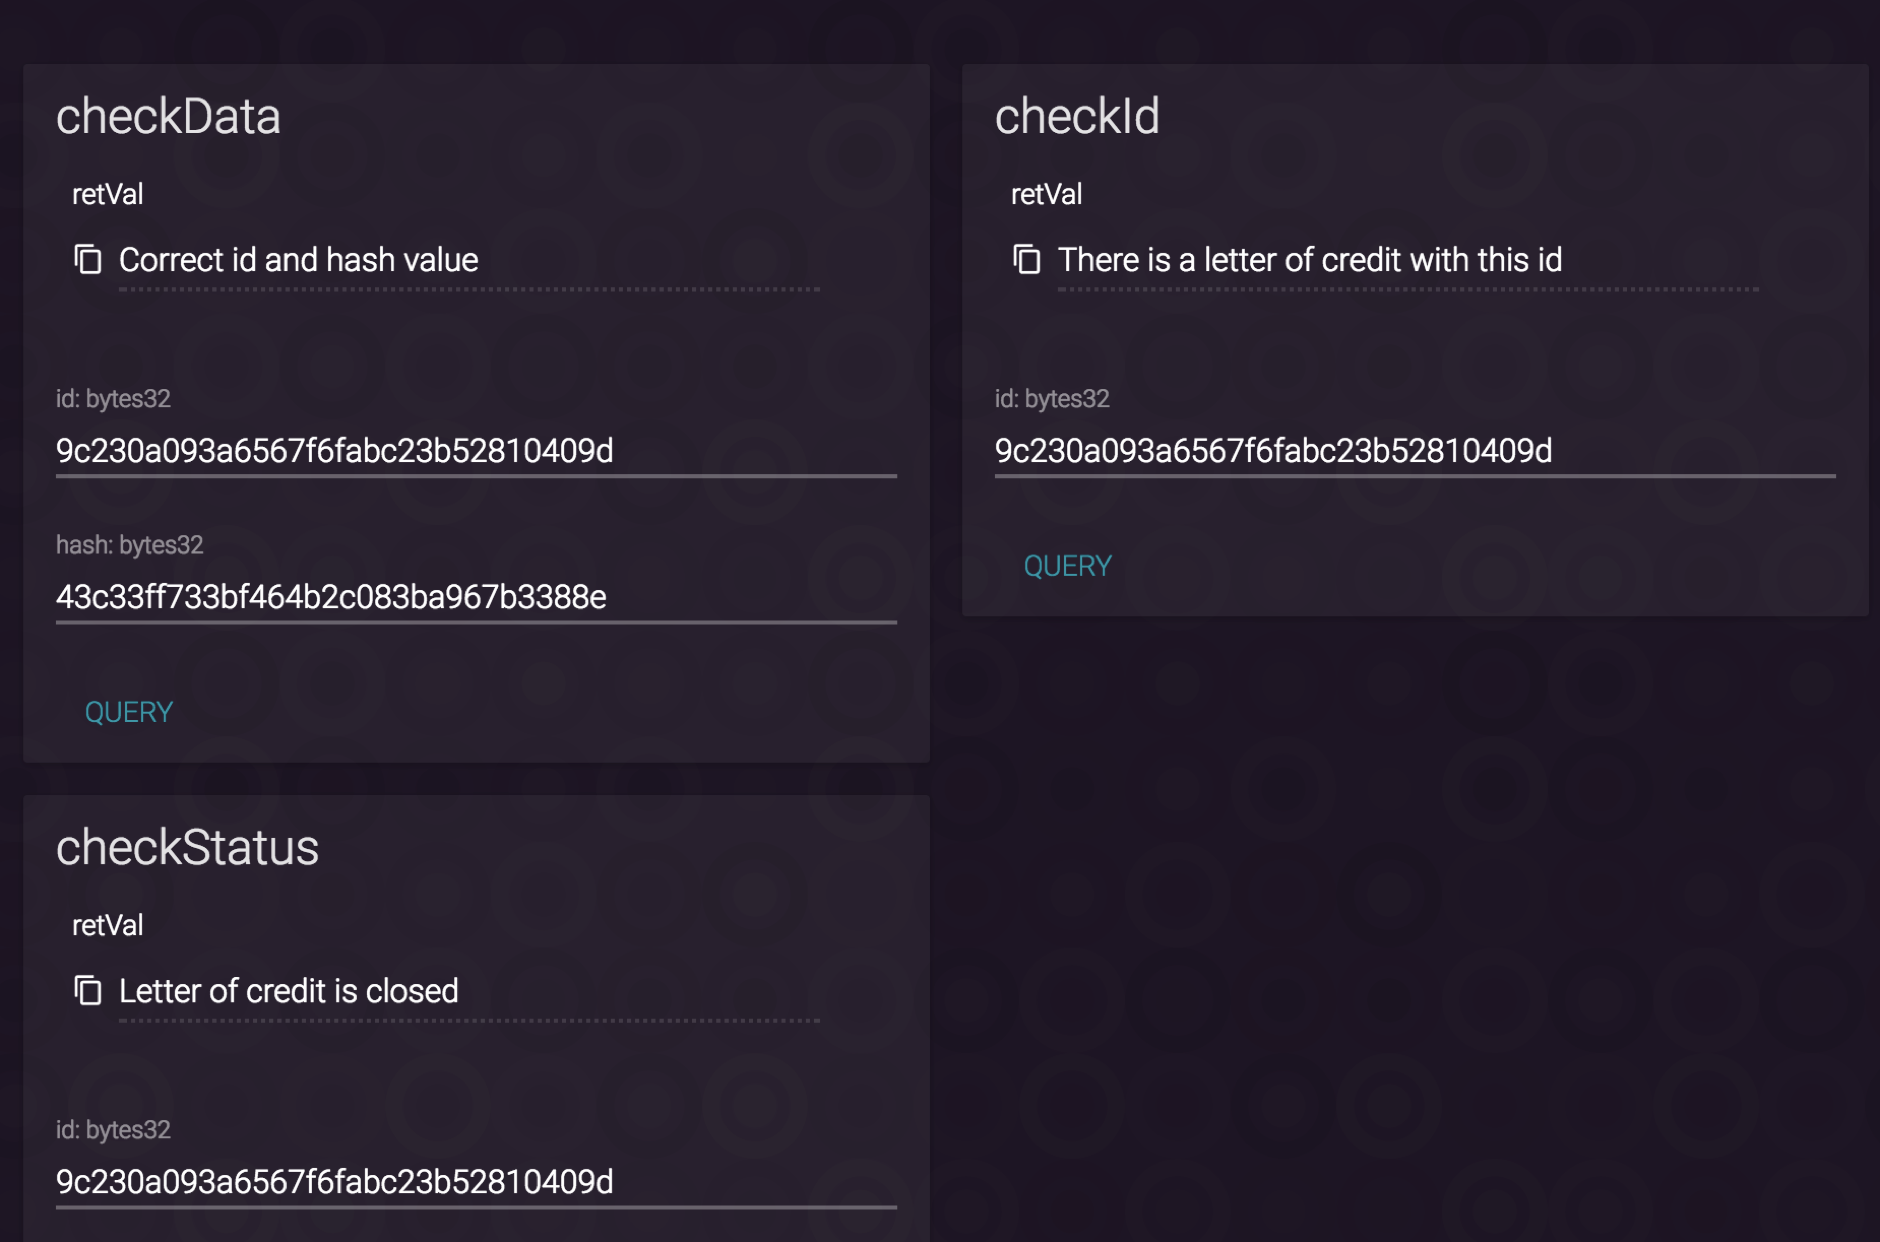Click the retVal label under checkStatus
The width and height of the screenshot is (1880, 1242).
coord(107,925)
